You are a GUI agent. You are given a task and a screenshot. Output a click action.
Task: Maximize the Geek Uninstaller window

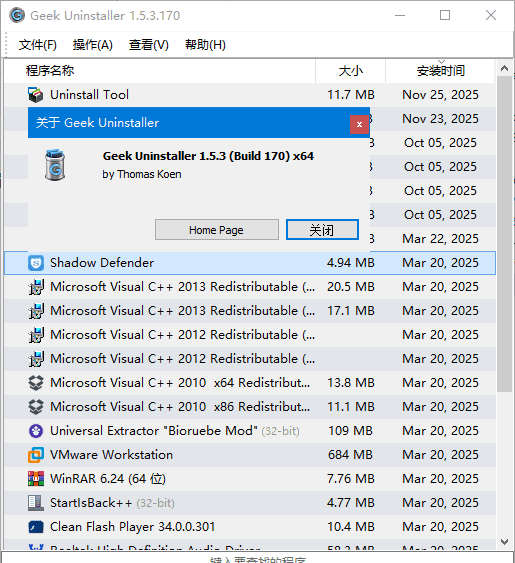click(x=445, y=15)
